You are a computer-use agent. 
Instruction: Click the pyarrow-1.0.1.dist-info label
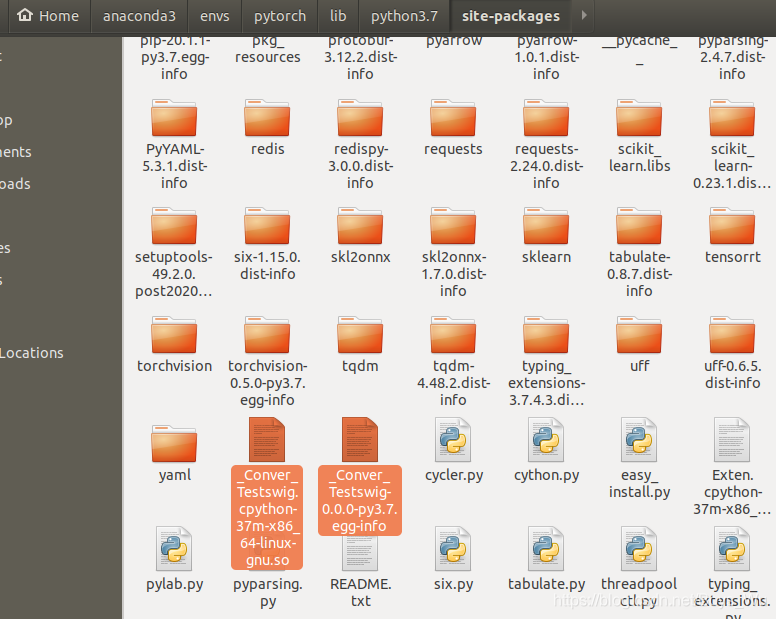pos(546,57)
